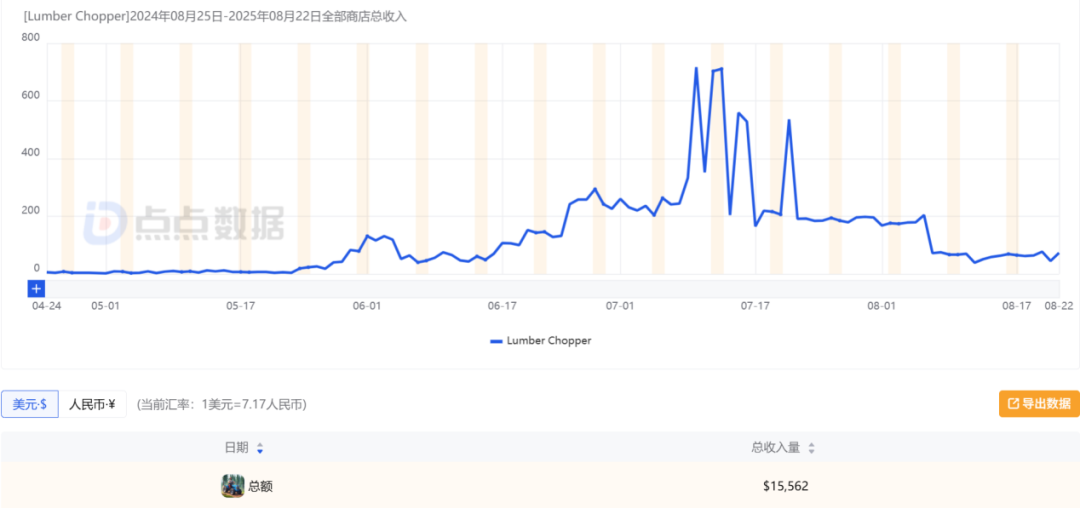Click the 06-01 x-axis date label
Screen dimensions: 1080x508
point(367,305)
